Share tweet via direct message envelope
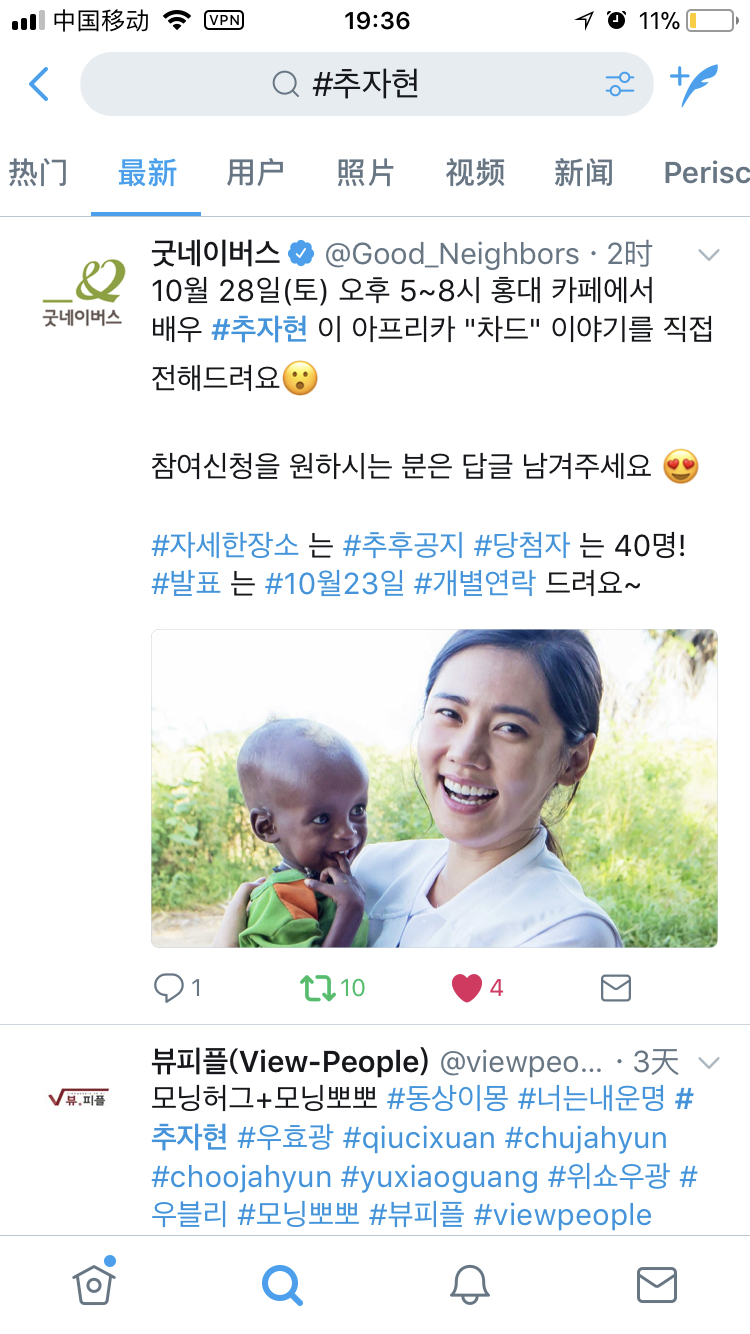This screenshot has width=750, height=1334. point(615,988)
